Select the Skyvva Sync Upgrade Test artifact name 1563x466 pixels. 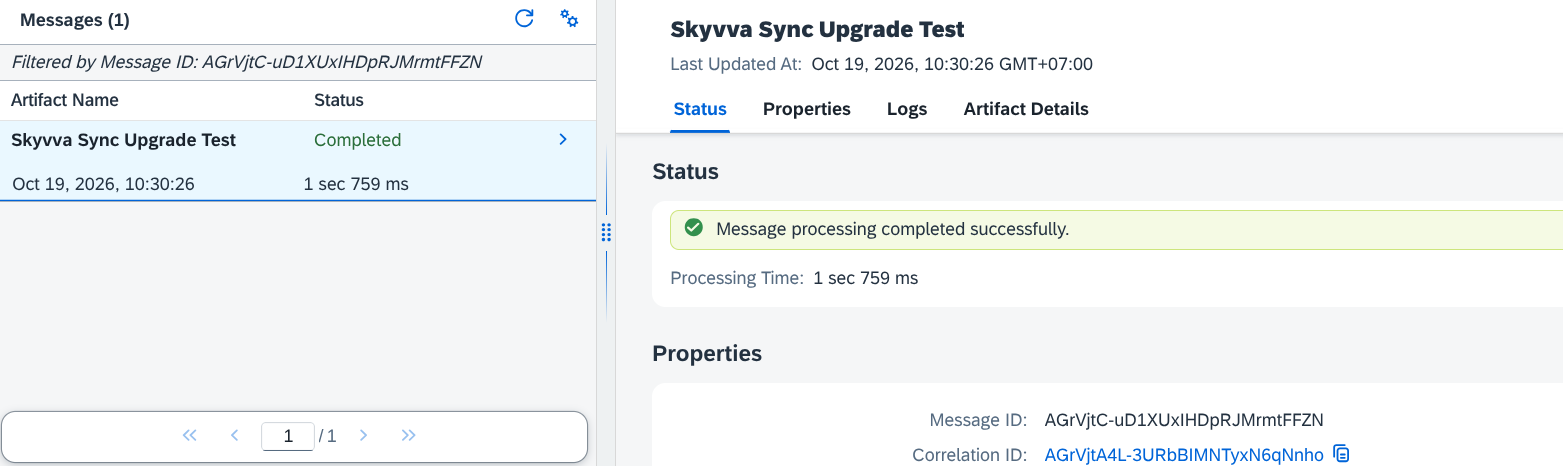coord(124,140)
